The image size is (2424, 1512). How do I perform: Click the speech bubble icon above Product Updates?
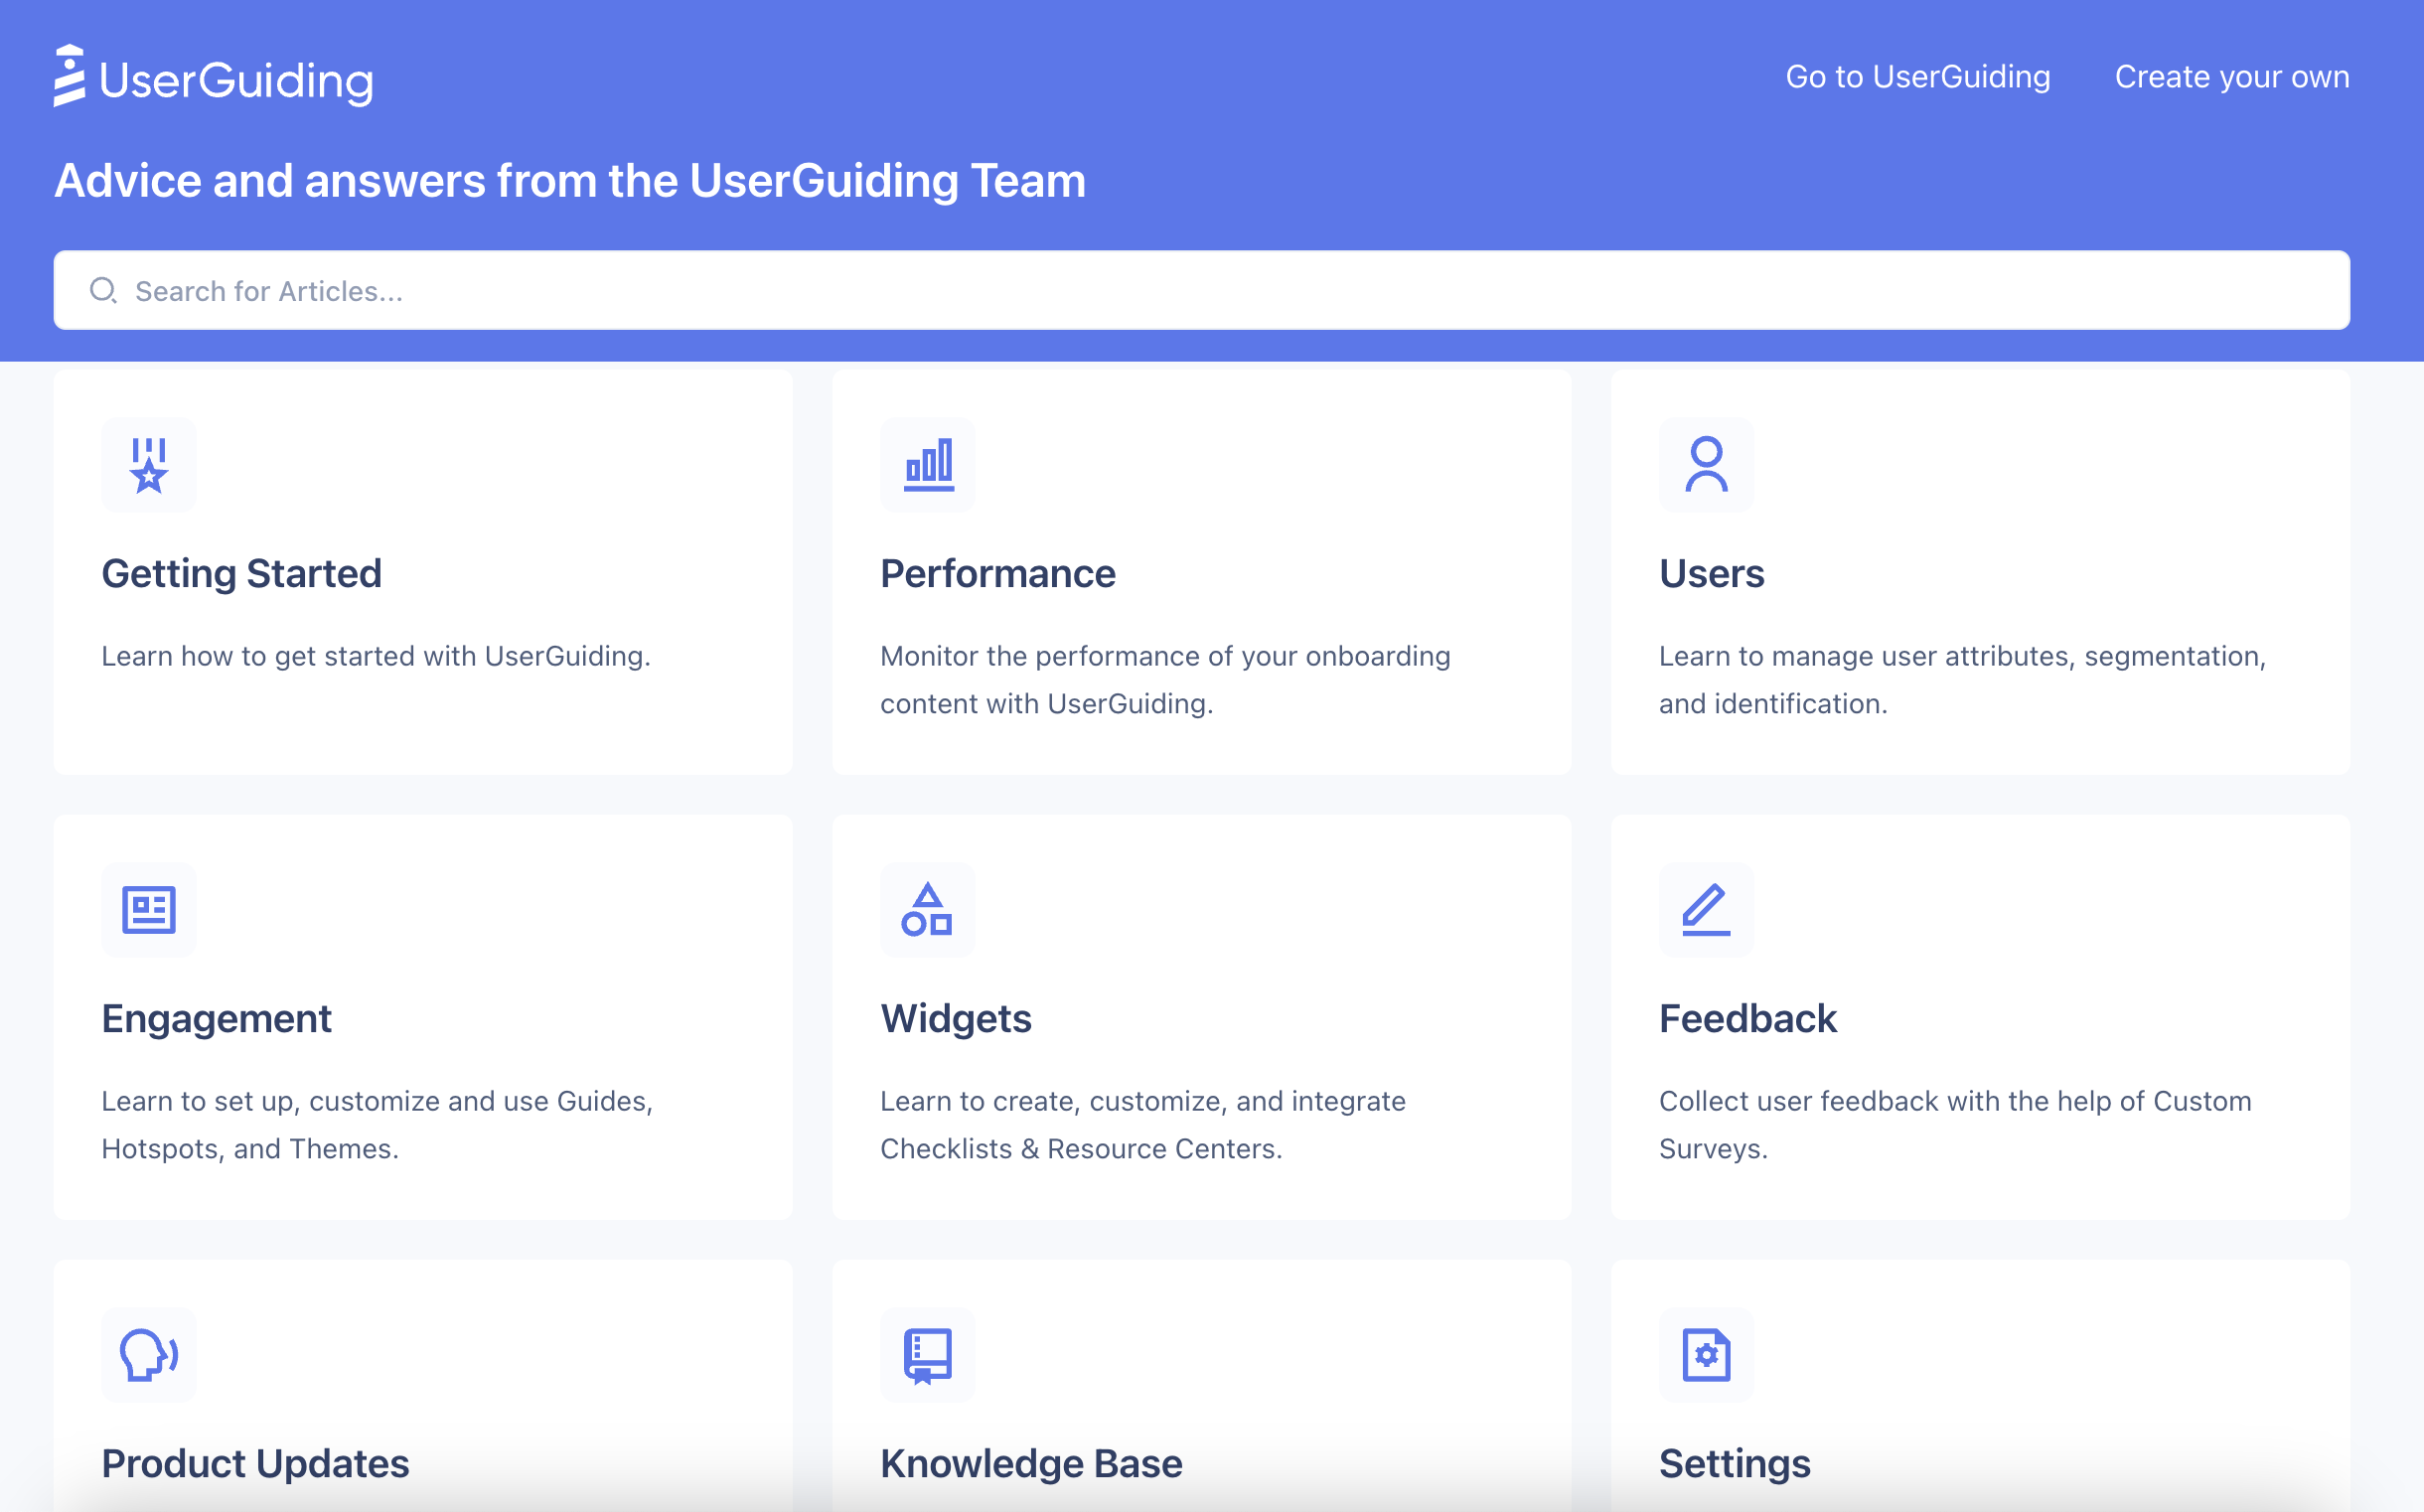148,1355
